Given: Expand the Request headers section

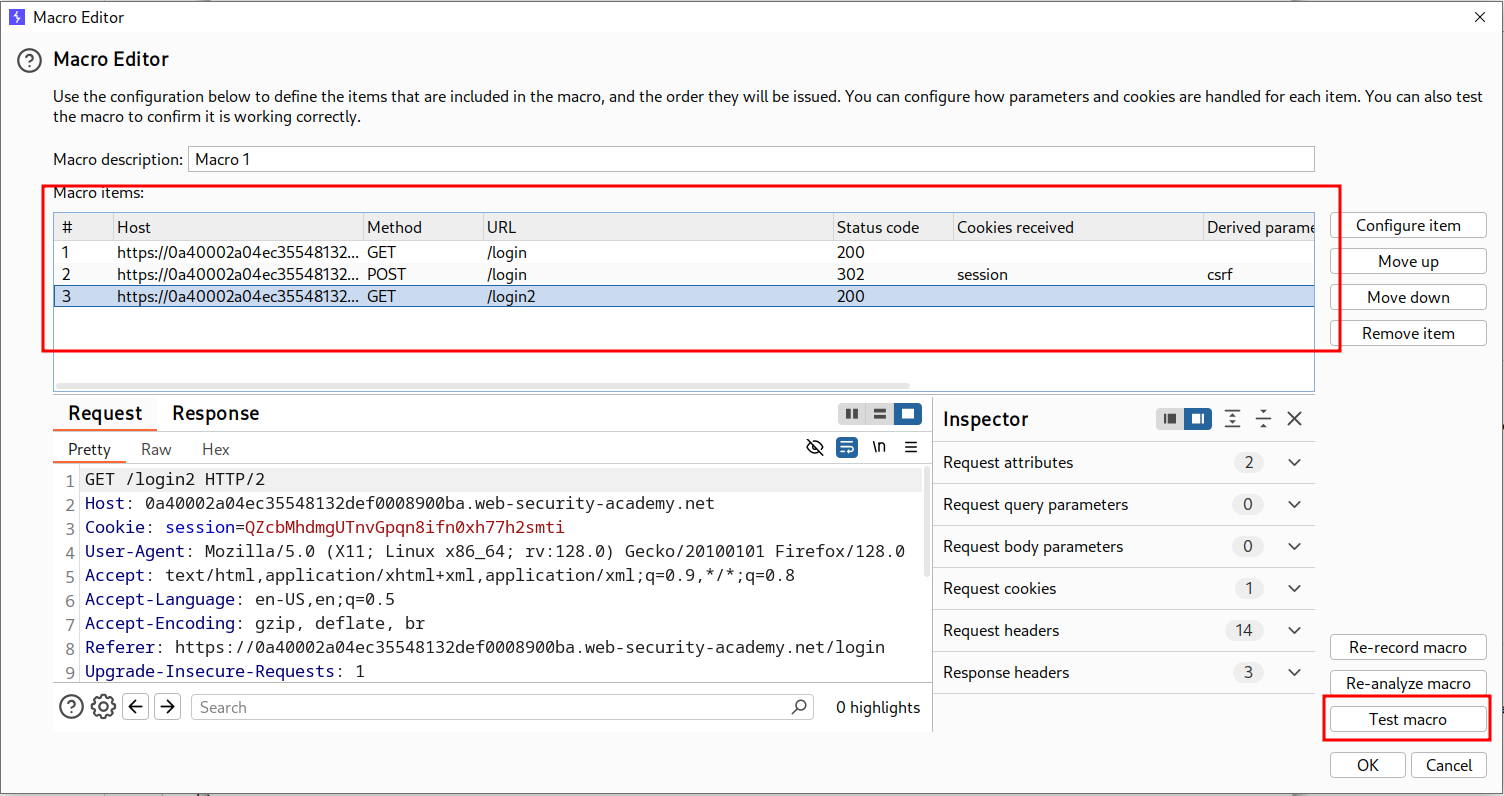Looking at the screenshot, I should (1295, 631).
